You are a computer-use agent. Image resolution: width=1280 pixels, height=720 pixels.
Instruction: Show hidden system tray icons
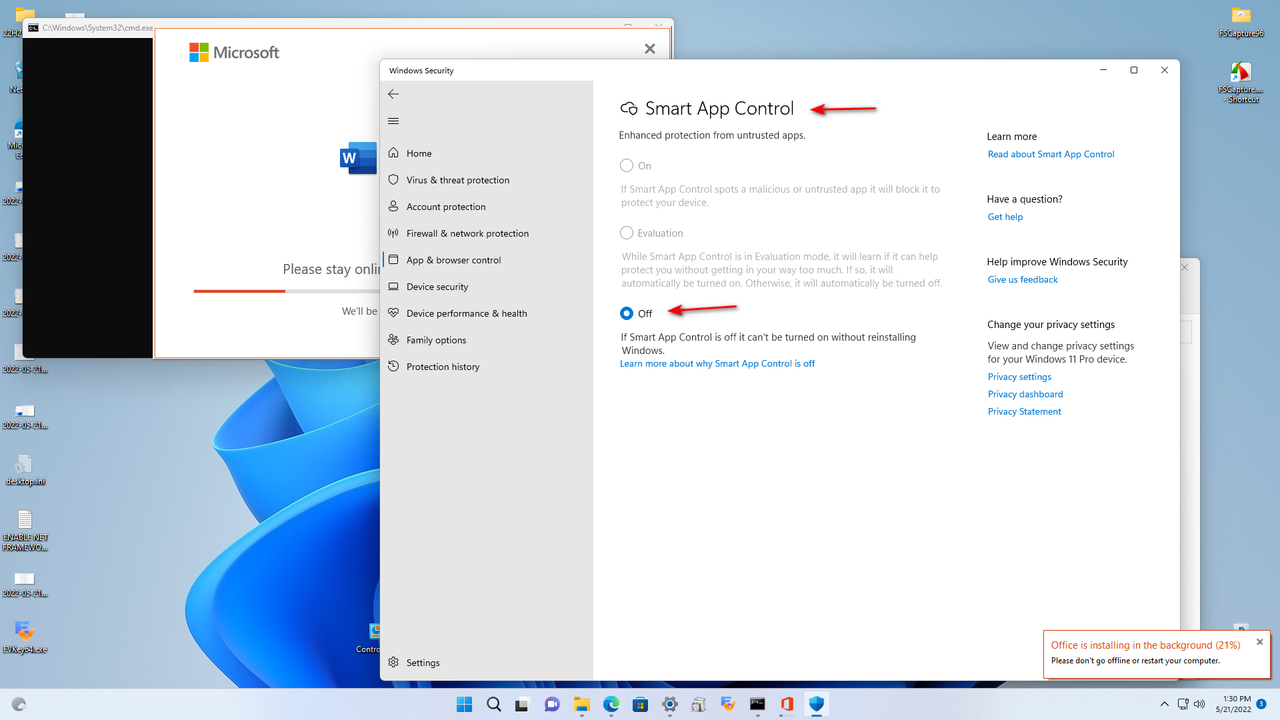tap(1165, 704)
